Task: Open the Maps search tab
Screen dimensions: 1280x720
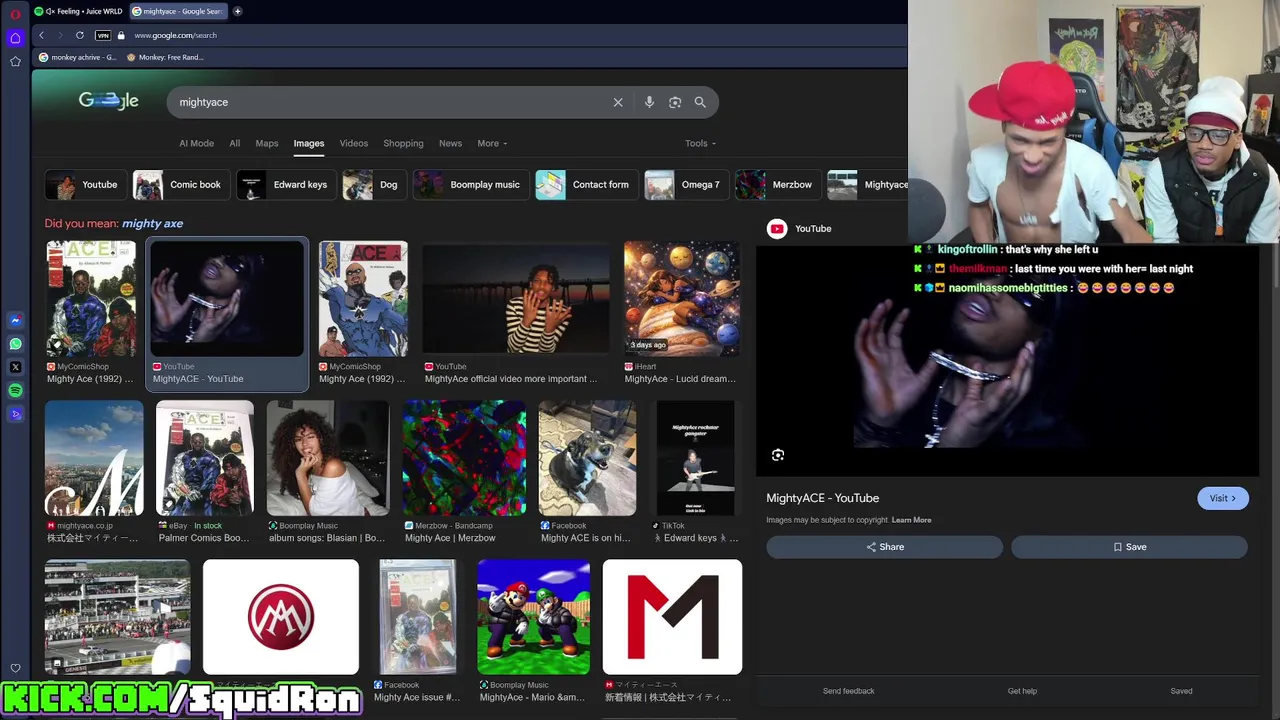Action: point(266,143)
